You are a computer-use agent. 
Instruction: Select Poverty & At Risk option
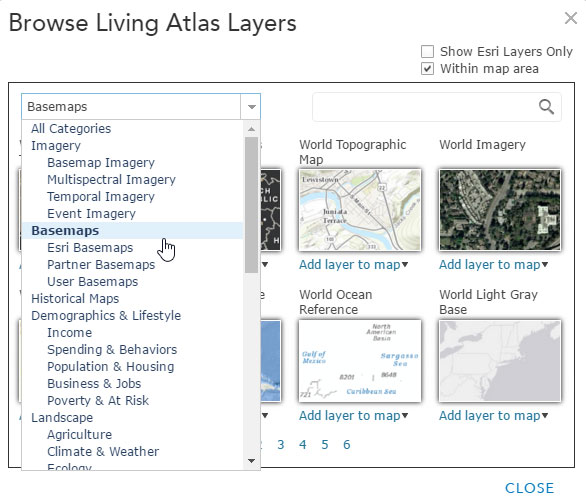pyautogui.click(x=98, y=401)
